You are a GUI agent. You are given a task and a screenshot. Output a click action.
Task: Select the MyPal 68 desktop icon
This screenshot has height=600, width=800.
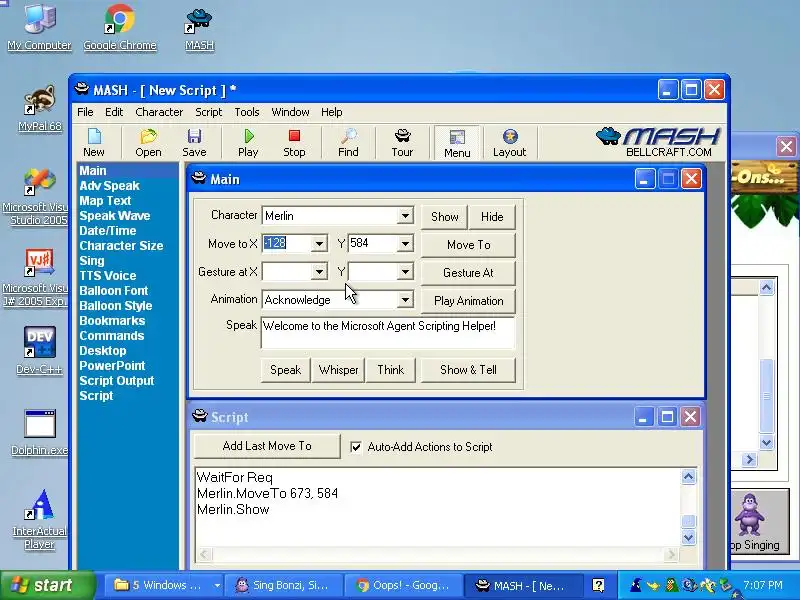pyautogui.click(x=40, y=108)
